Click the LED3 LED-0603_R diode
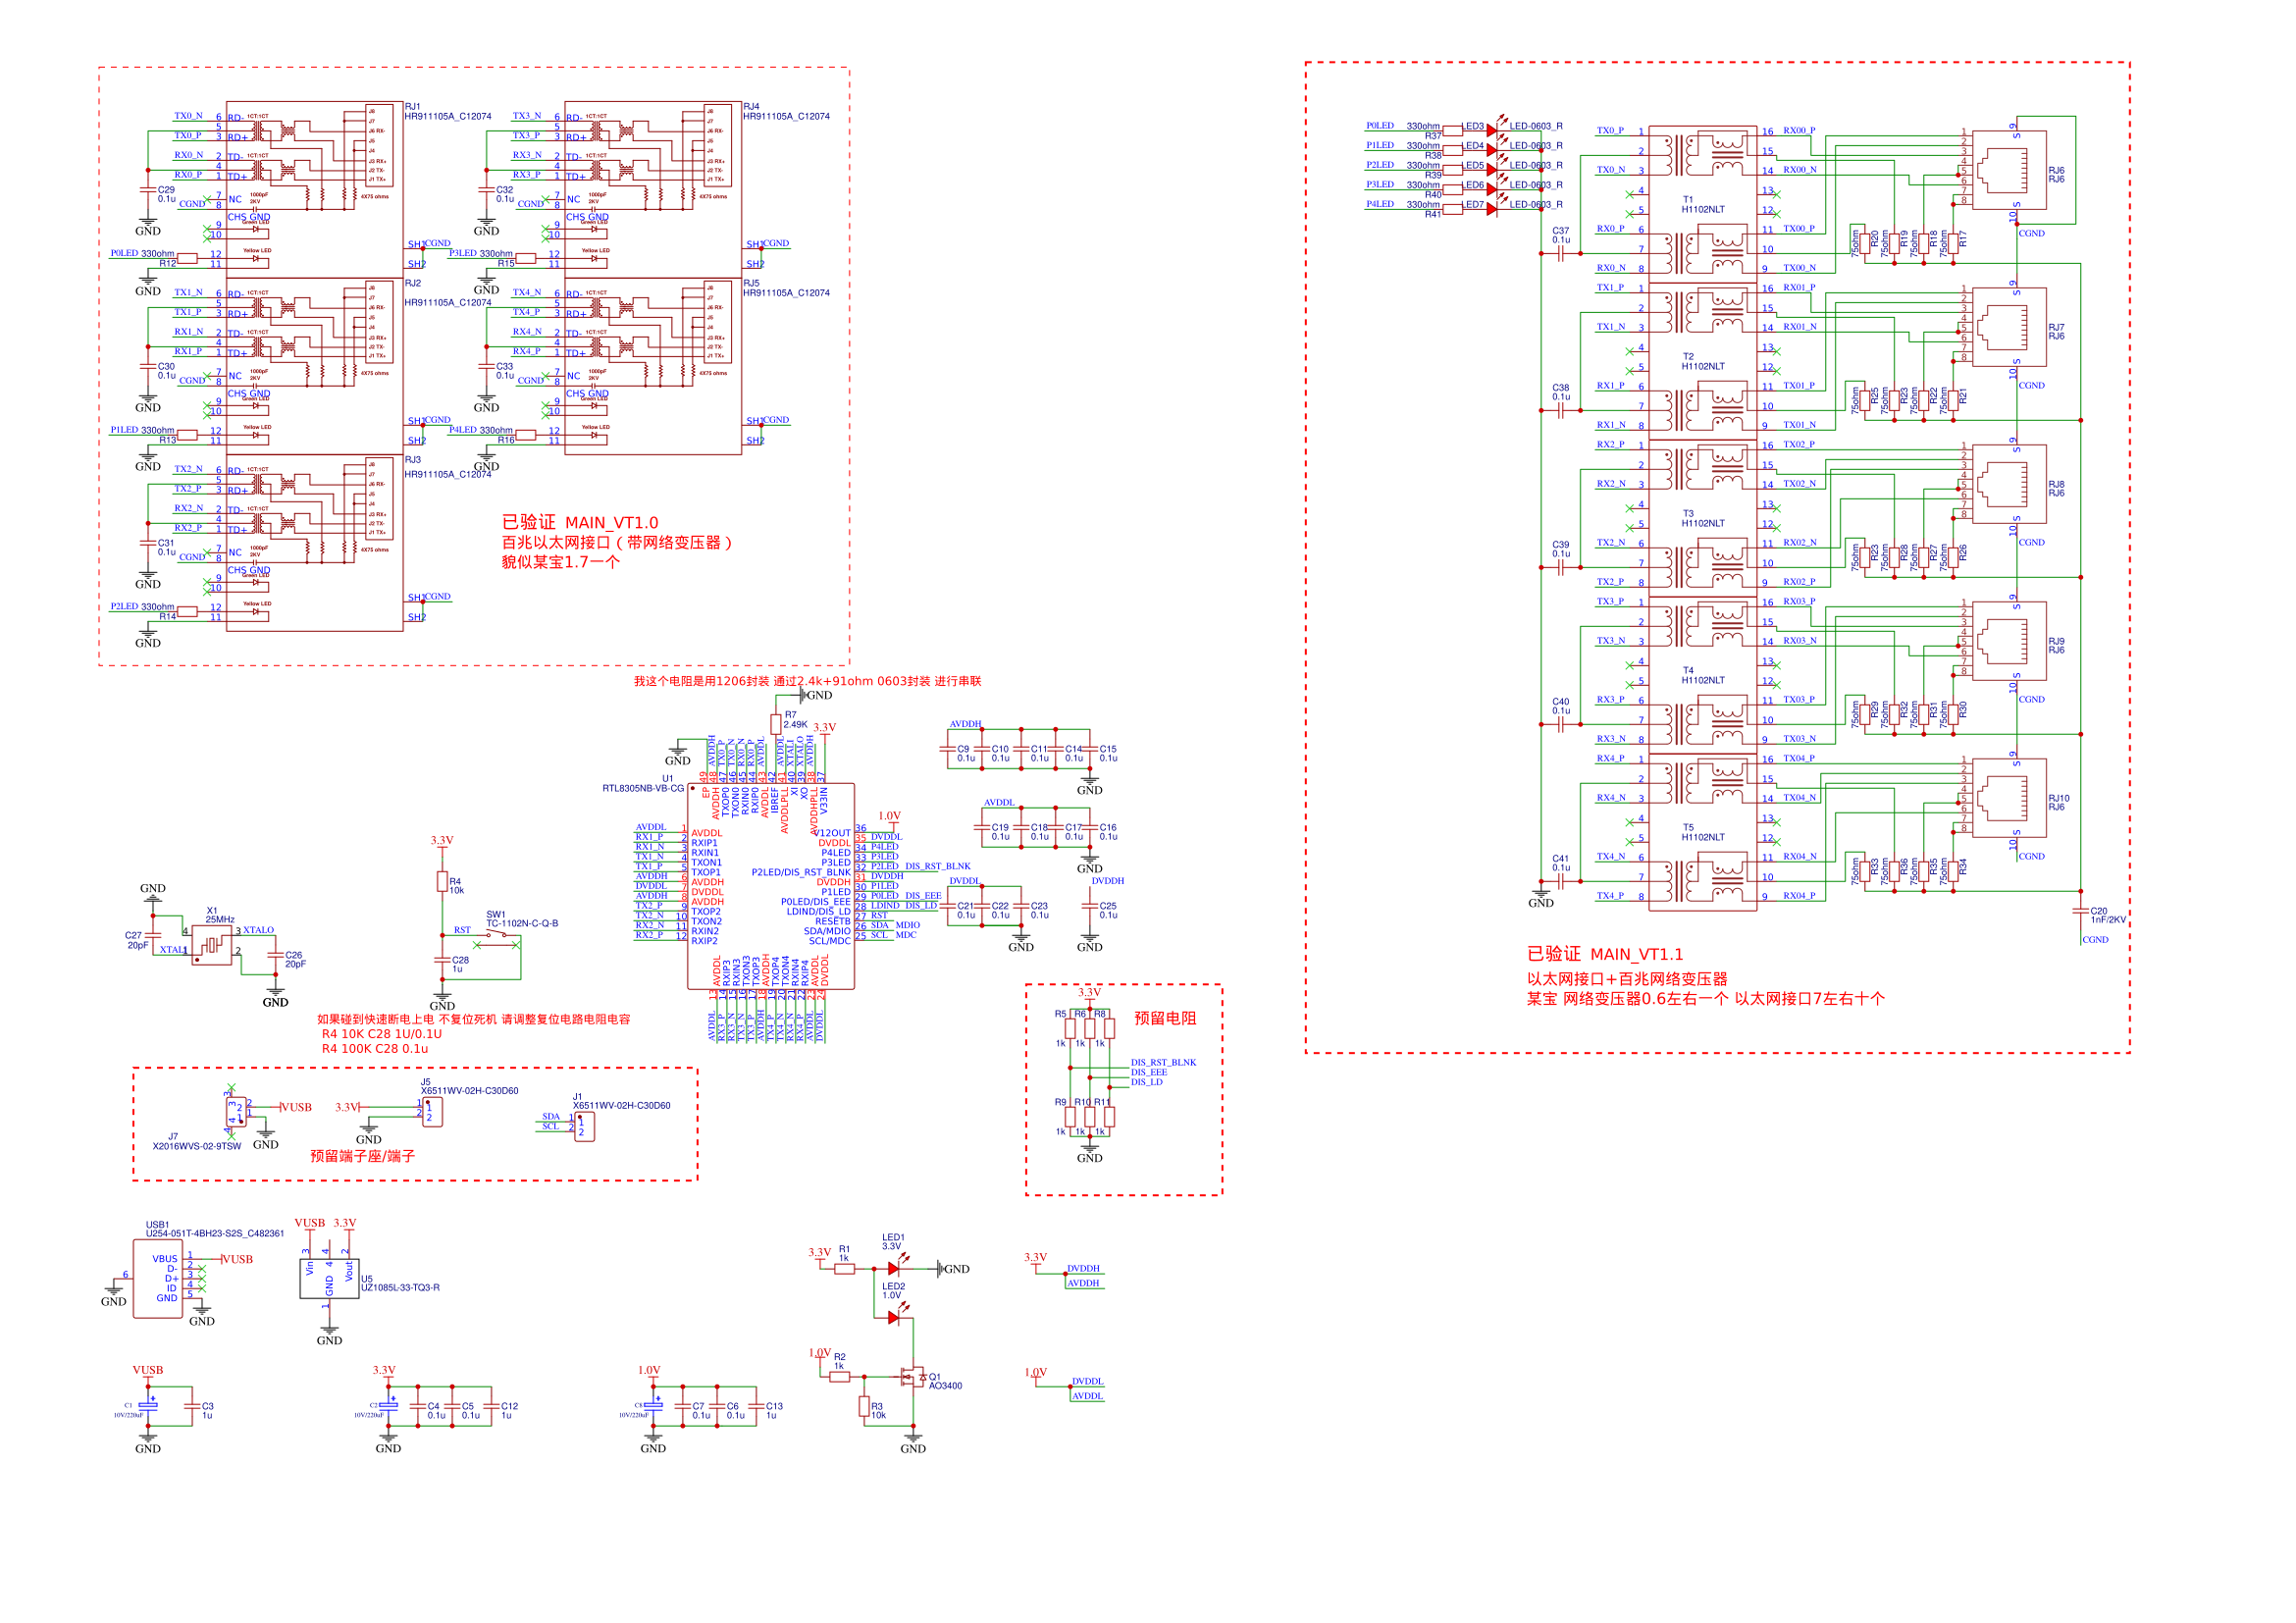The height and width of the screenshot is (1623, 2296). pyautogui.click(x=1491, y=130)
